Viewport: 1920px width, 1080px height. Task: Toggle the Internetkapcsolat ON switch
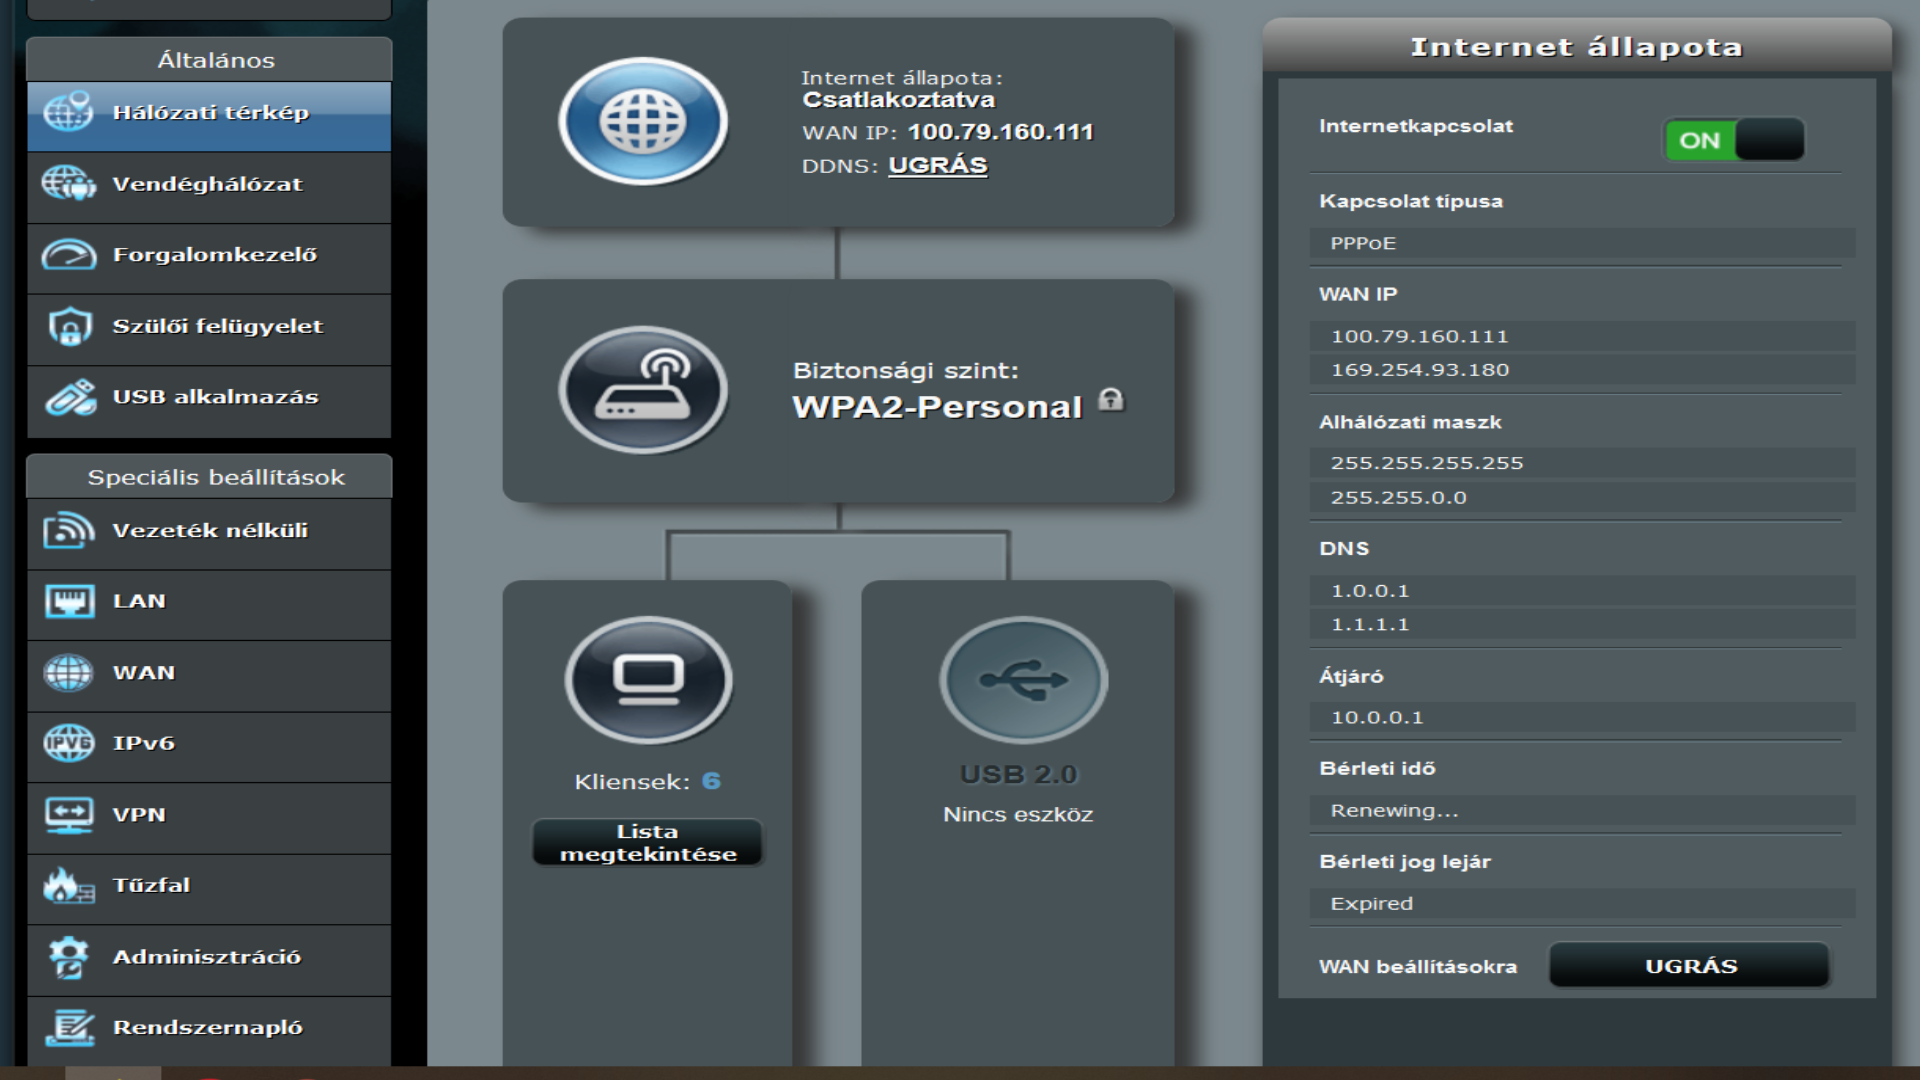(1734, 140)
